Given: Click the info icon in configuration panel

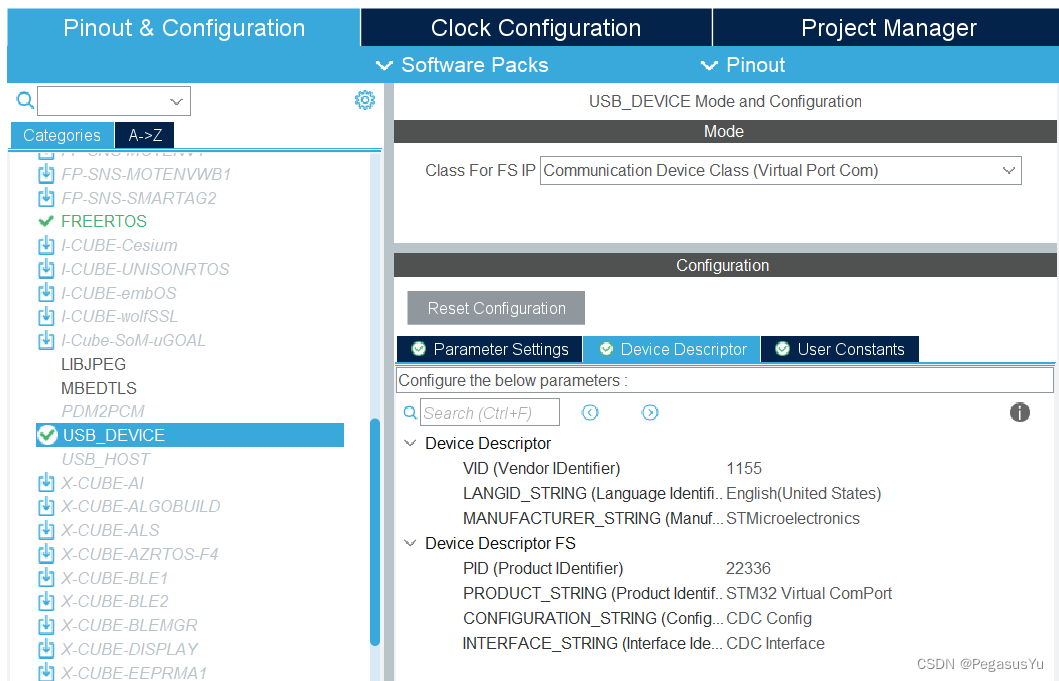Looking at the screenshot, I should [1019, 412].
